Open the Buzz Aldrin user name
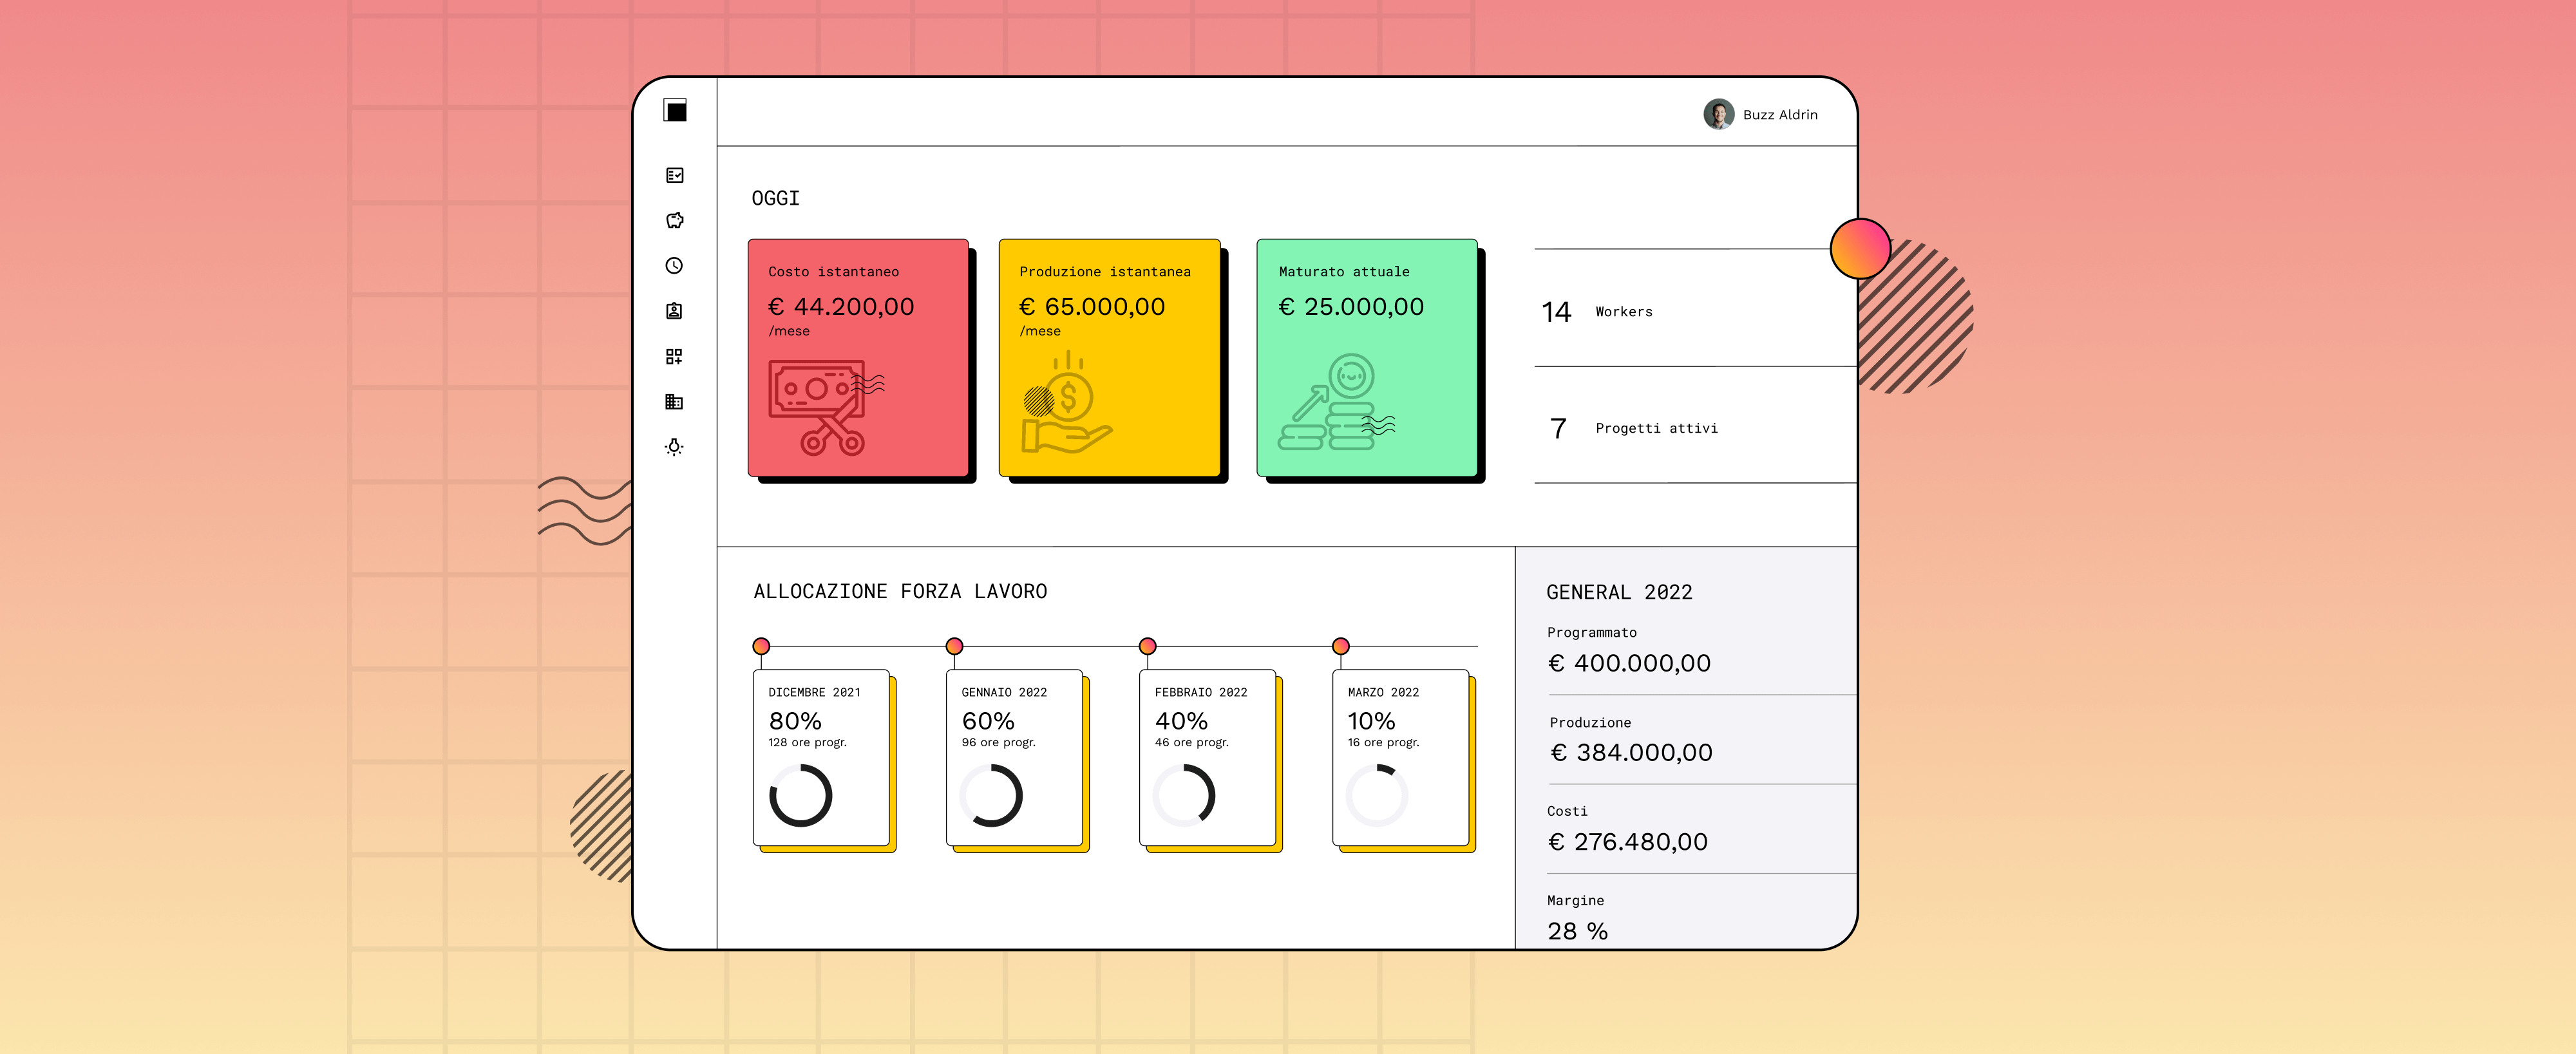The width and height of the screenshot is (2576, 1054). (x=1780, y=115)
